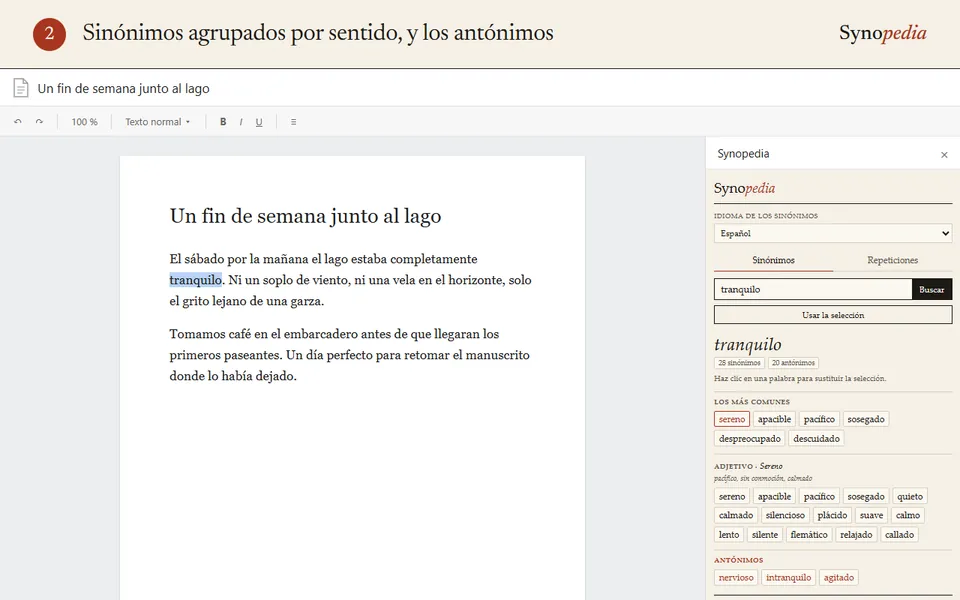Open the text alignment icon
The image size is (960, 600).
pyautogui.click(x=293, y=122)
